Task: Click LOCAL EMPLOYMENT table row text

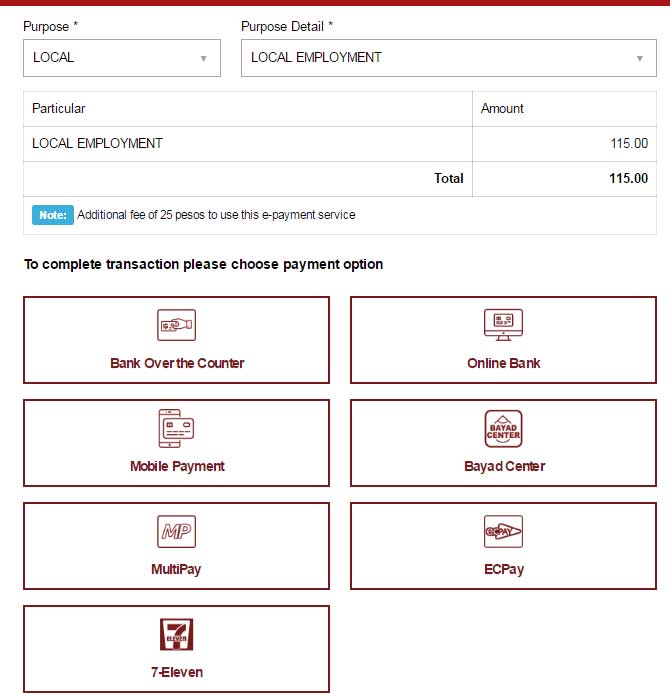Action: tap(97, 143)
